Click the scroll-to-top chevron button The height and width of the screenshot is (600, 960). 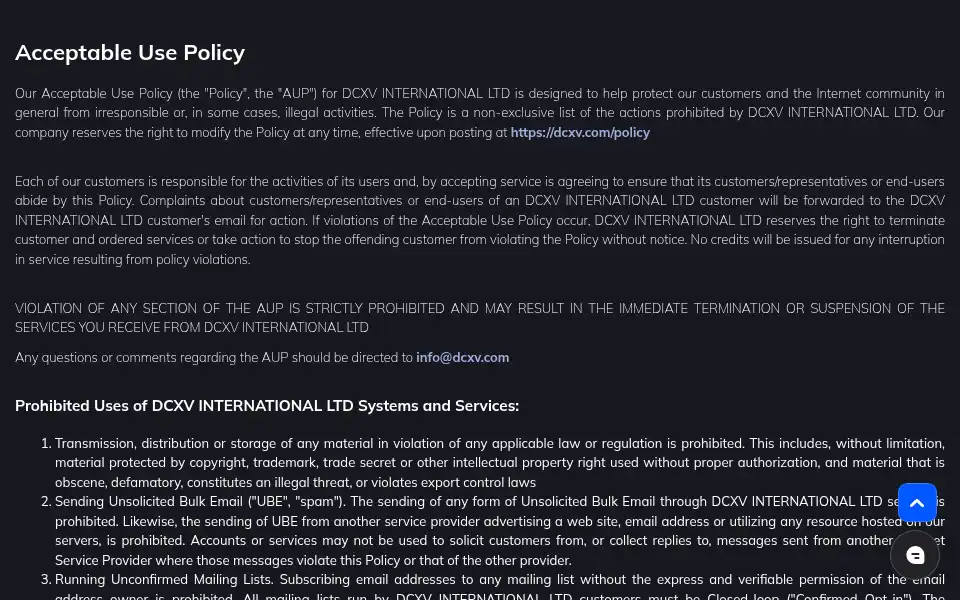click(917, 503)
